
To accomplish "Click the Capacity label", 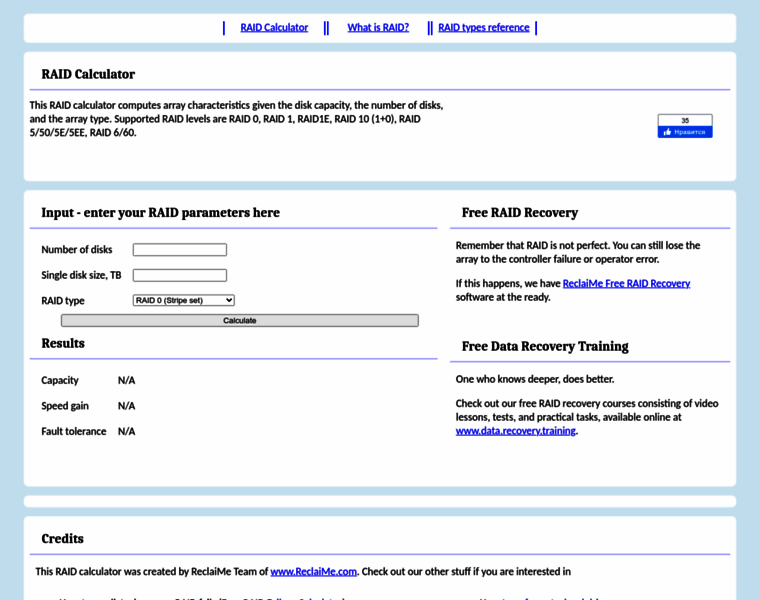I will click(60, 380).
